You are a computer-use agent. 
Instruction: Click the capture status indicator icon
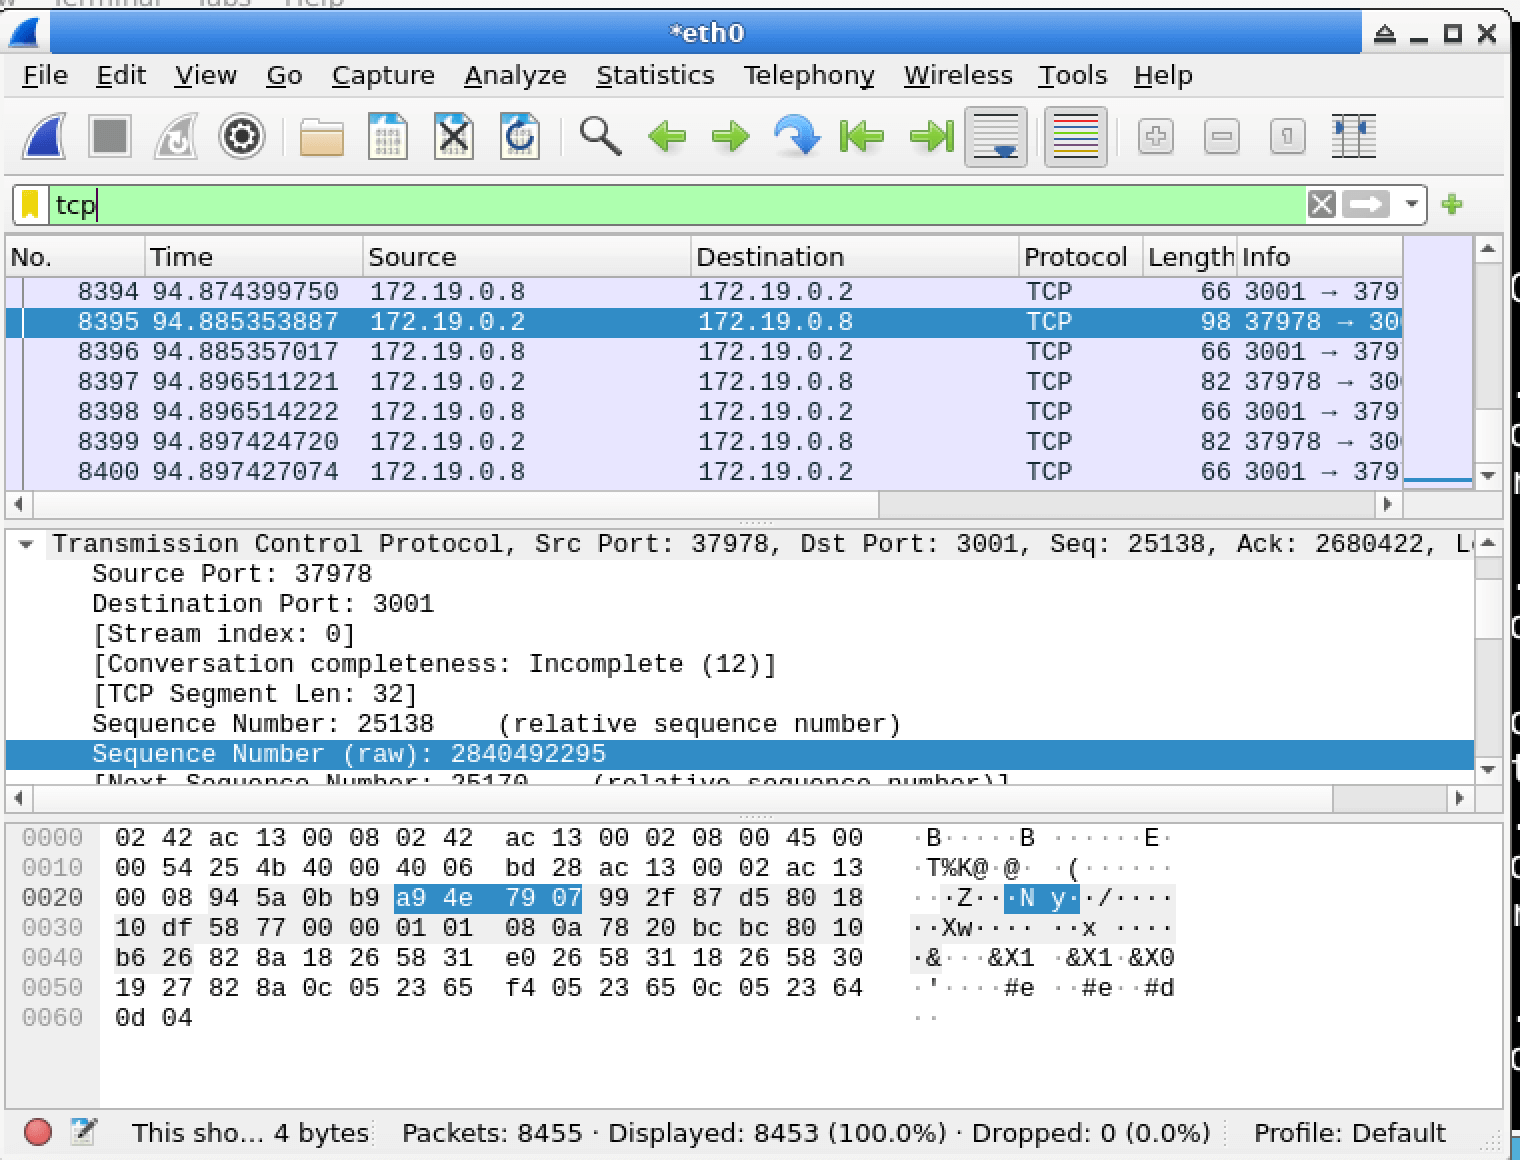click(38, 1132)
